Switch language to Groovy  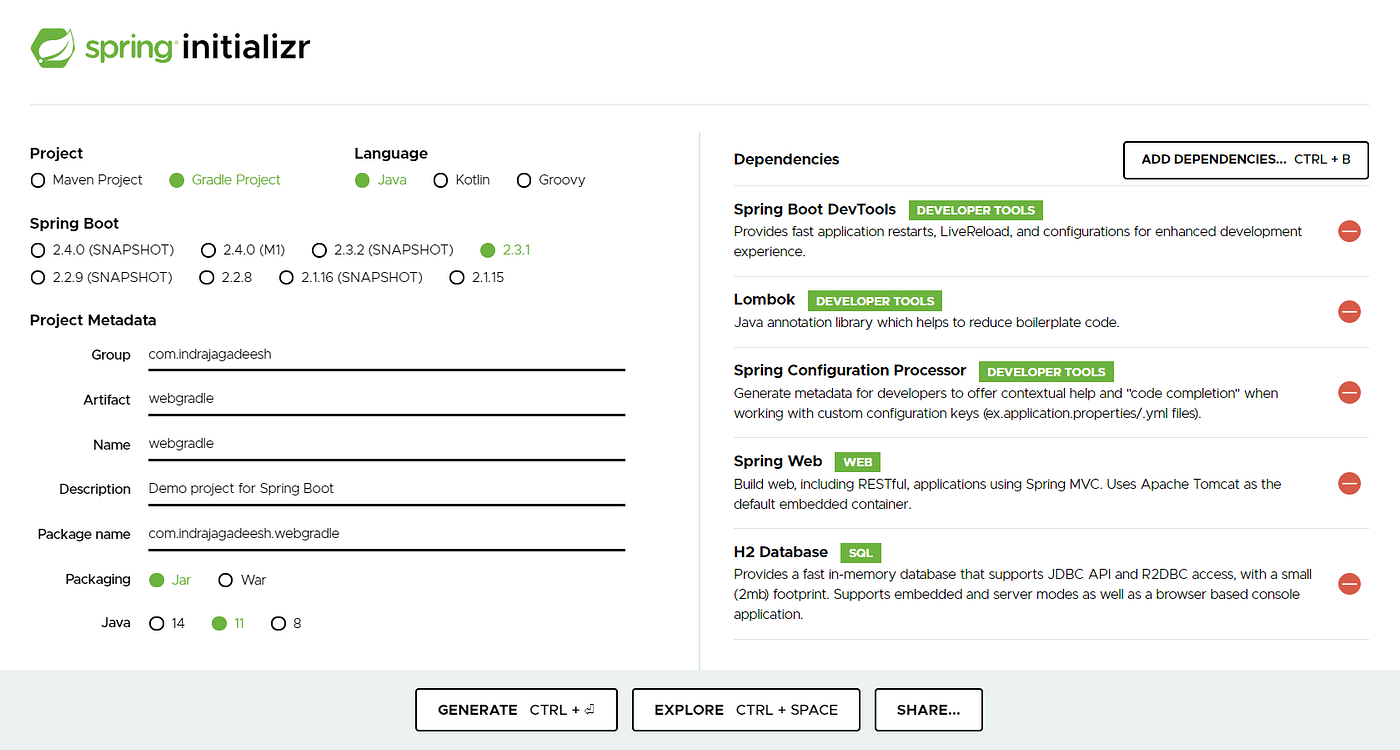tap(524, 180)
